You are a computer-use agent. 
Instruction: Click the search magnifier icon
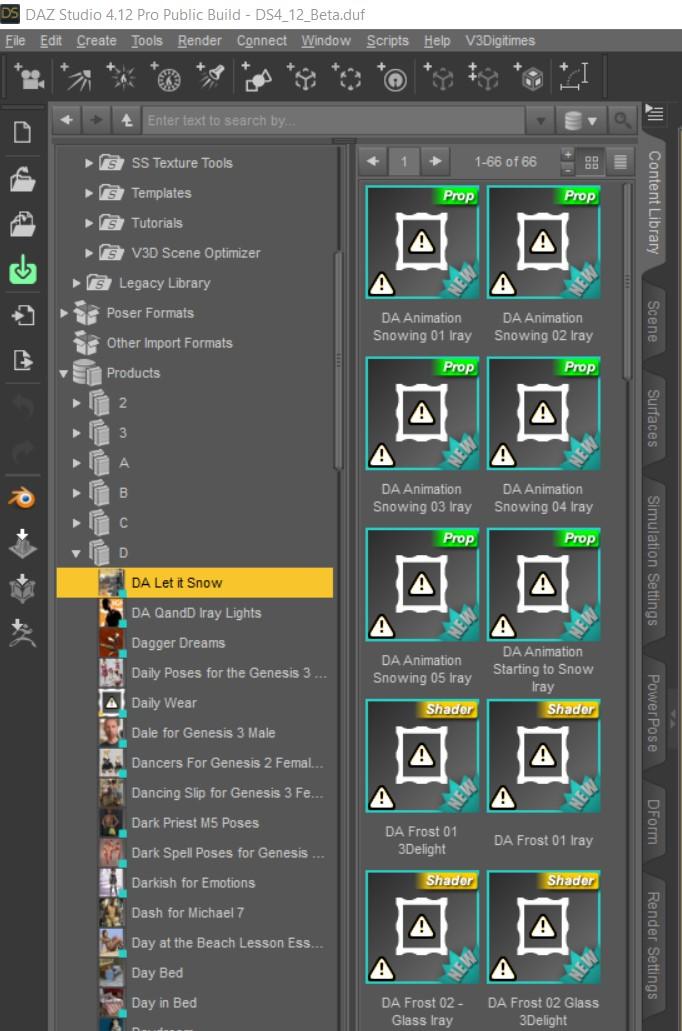[621, 120]
